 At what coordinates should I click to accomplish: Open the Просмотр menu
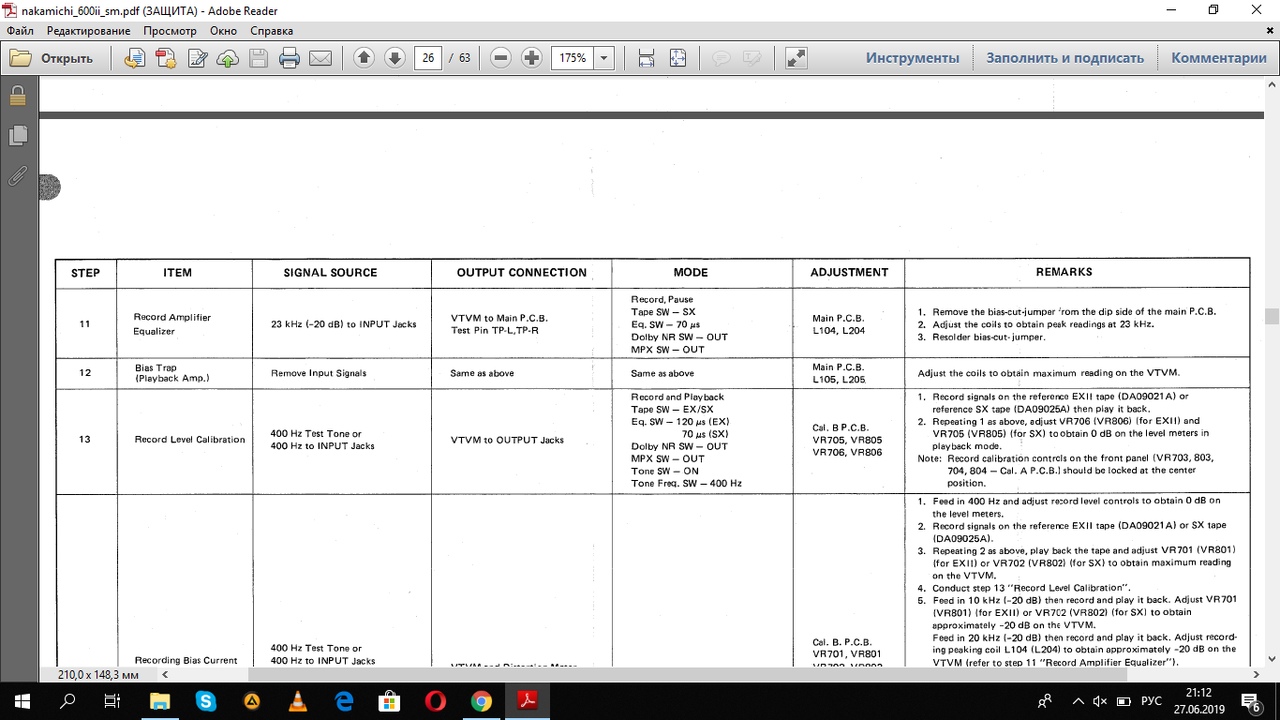[x=169, y=31]
